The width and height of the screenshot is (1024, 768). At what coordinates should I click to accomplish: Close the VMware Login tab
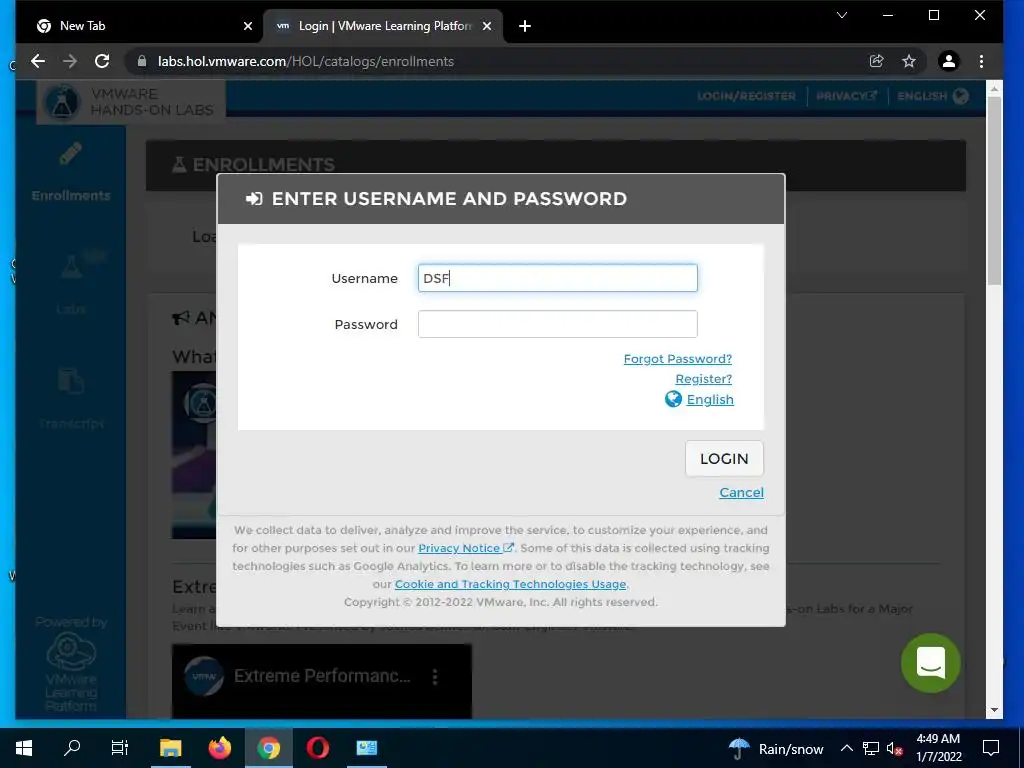[x=487, y=26]
